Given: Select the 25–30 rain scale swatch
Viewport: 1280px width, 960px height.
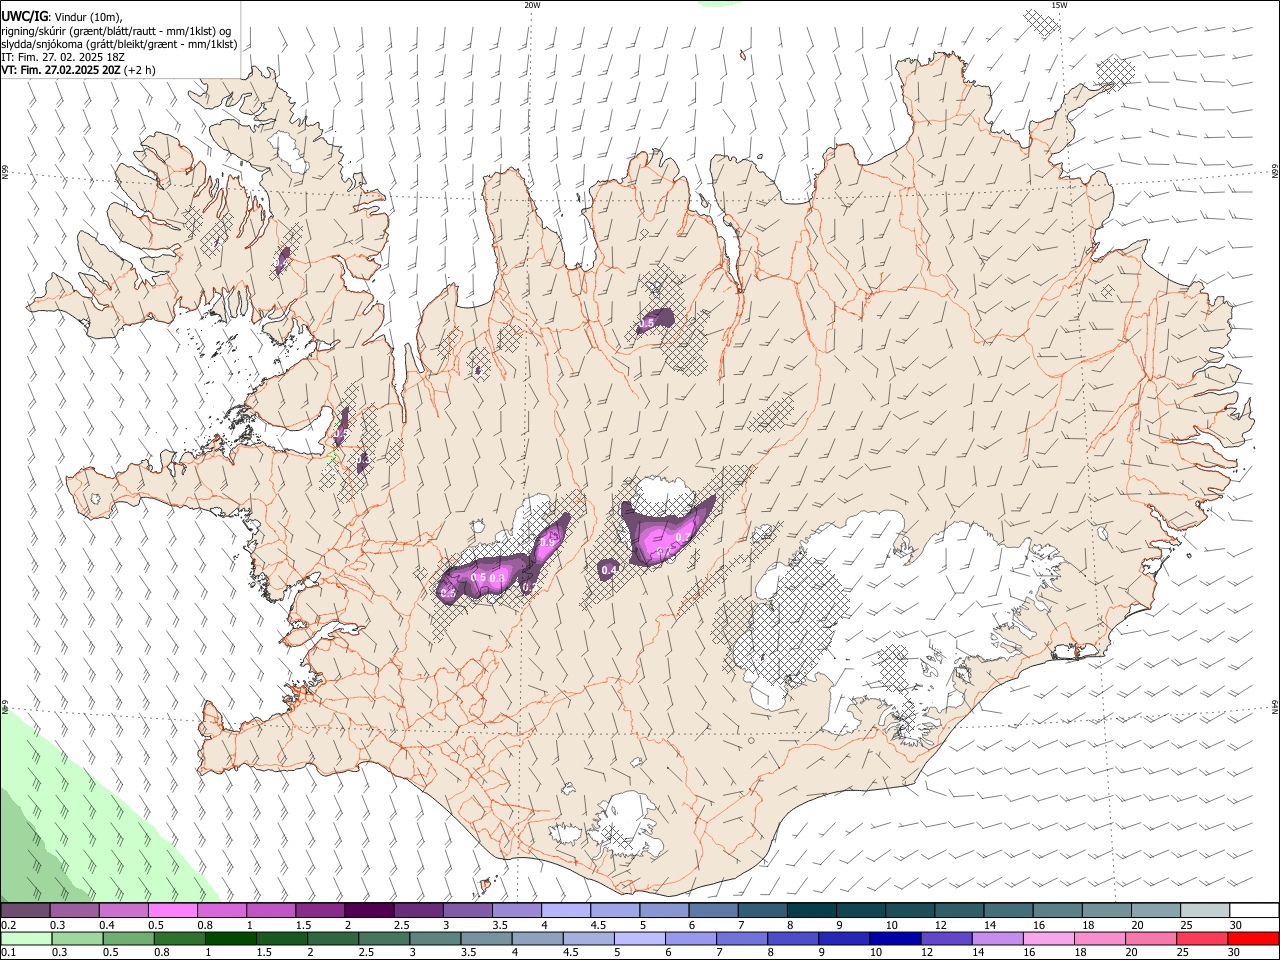Looking at the screenshot, I should (1203, 938).
